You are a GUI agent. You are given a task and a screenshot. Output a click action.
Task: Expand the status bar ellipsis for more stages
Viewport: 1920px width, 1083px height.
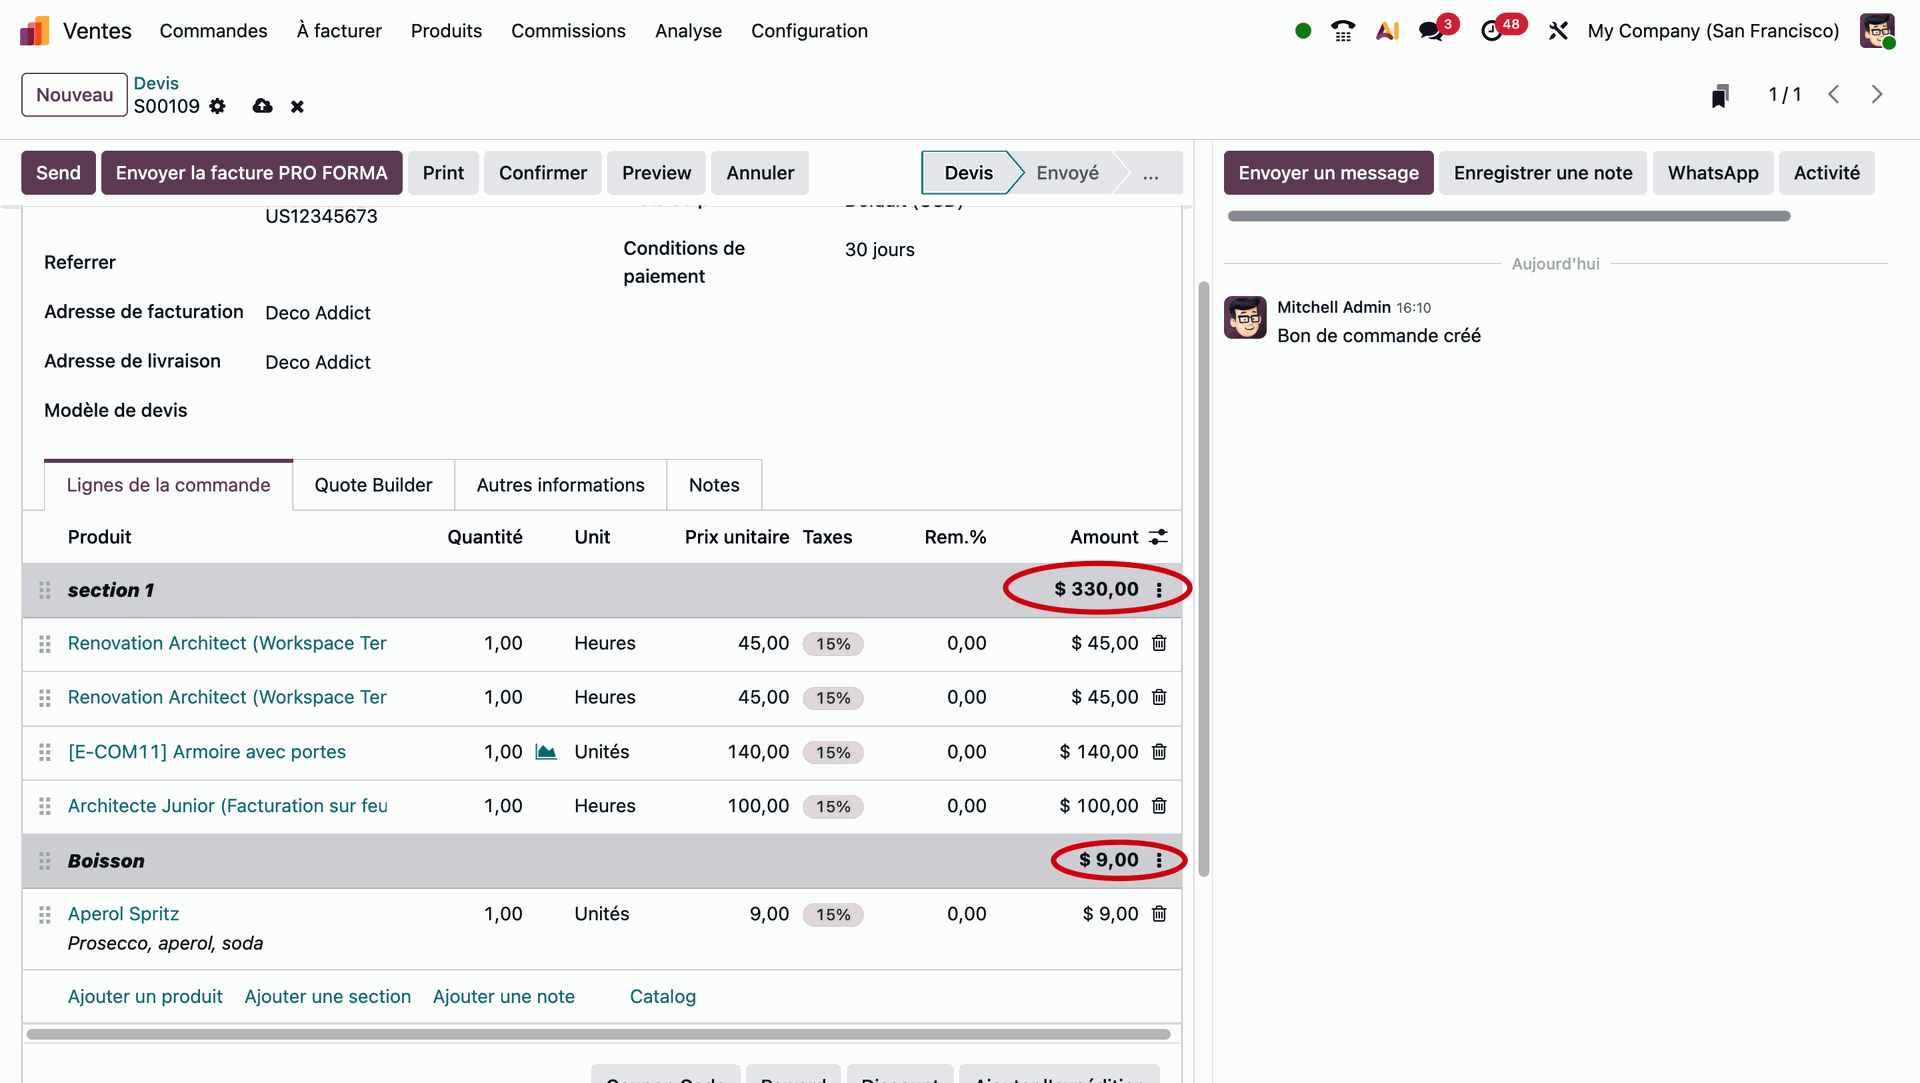click(x=1151, y=173)
